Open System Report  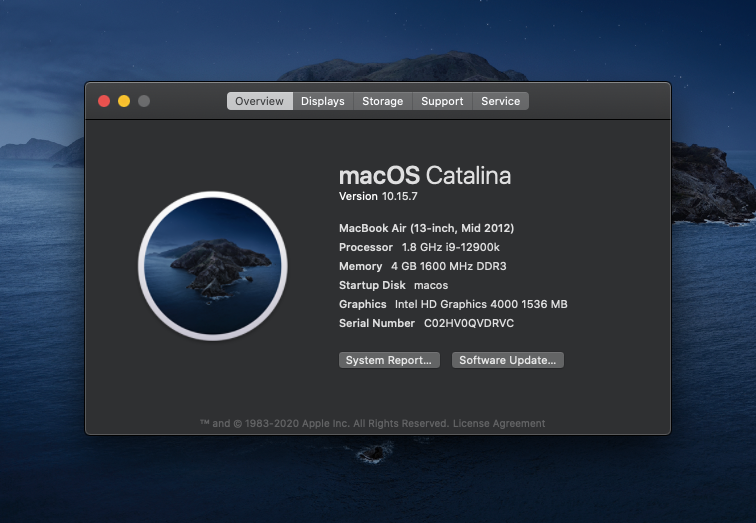(389, 360)
